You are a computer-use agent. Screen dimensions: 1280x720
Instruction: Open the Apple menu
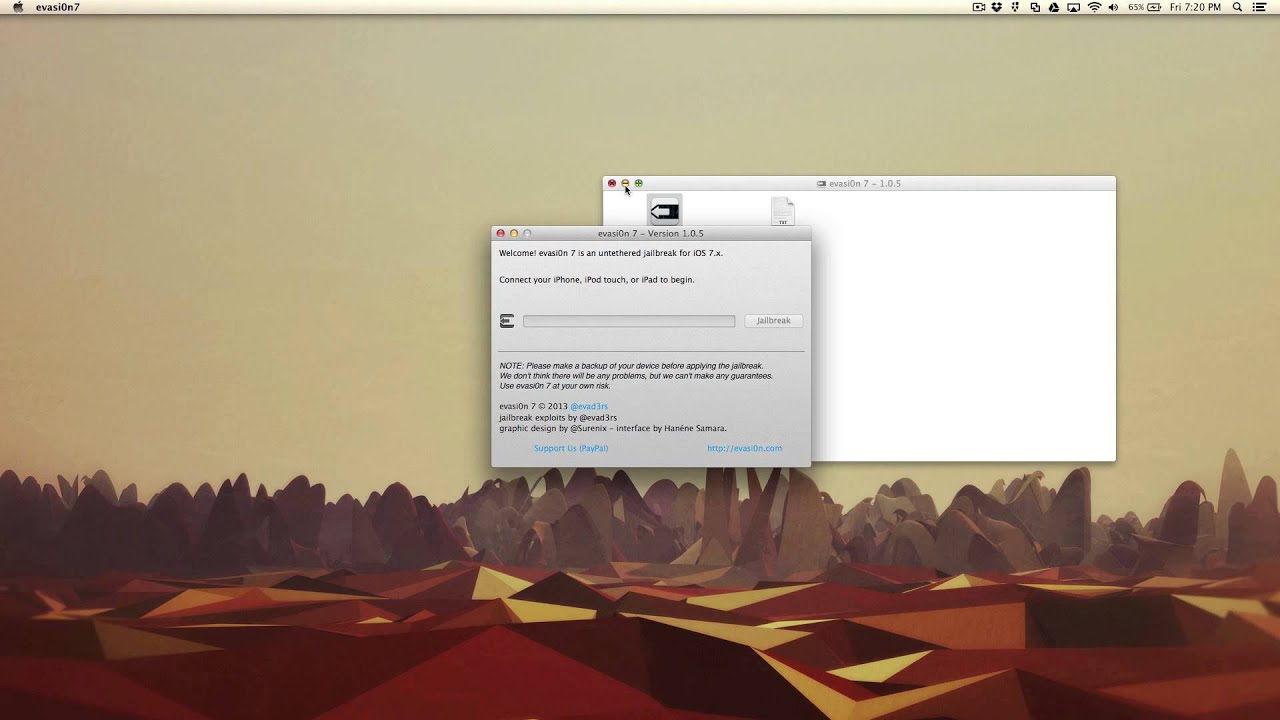point(17,7)
